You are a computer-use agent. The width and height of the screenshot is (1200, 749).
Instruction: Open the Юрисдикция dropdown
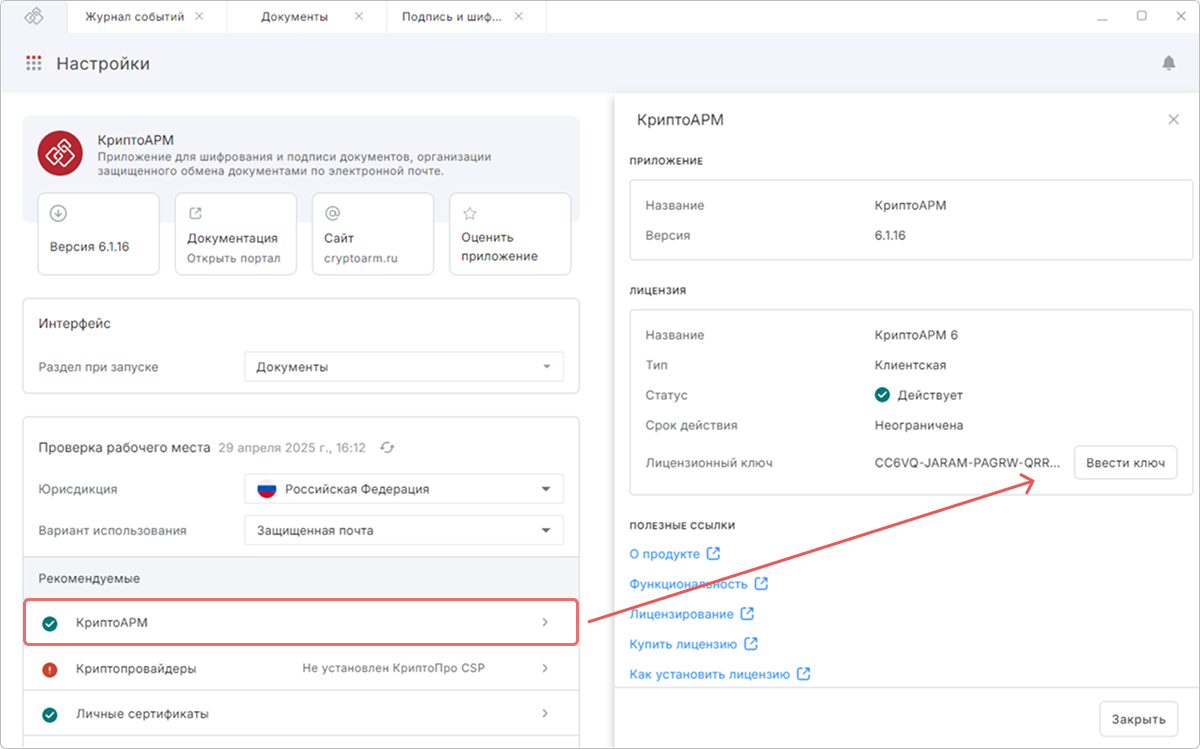[404, 489]
